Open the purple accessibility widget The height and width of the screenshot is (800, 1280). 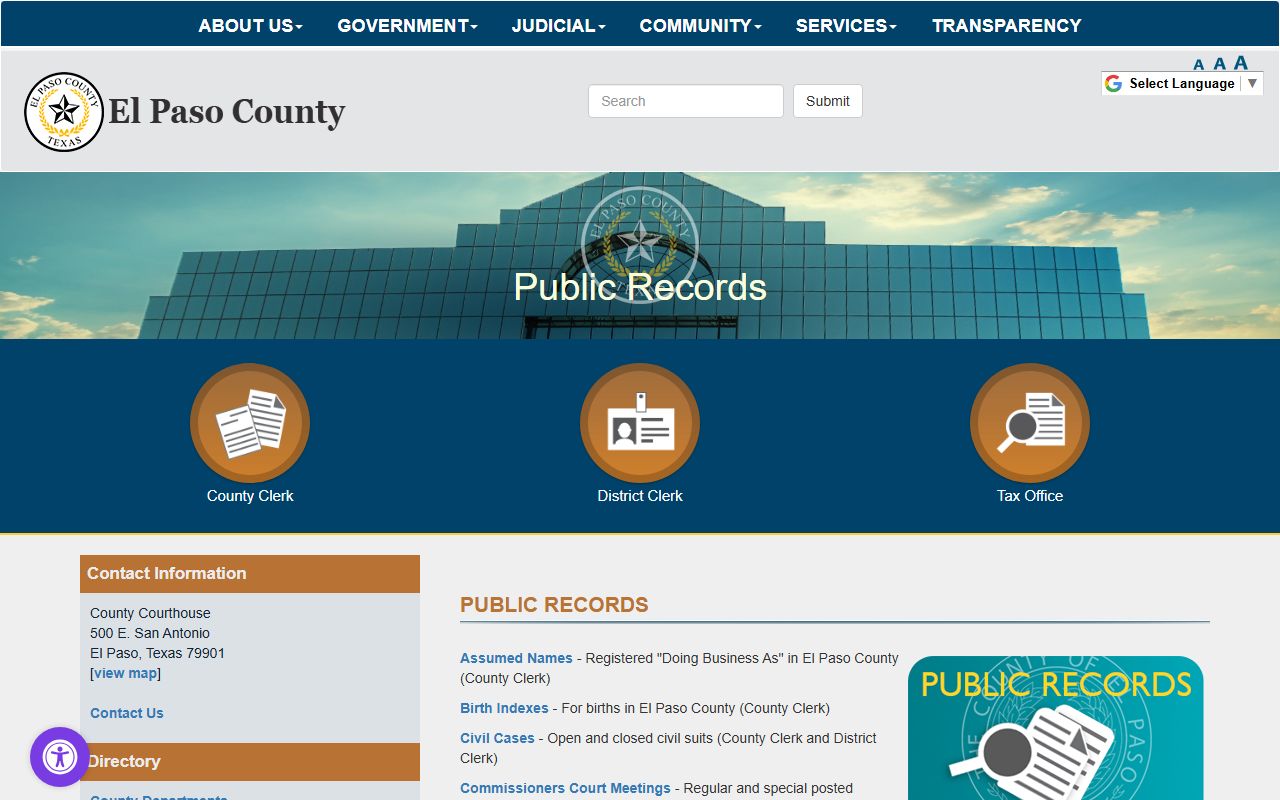pyautogui.click(x=60, y=757)
